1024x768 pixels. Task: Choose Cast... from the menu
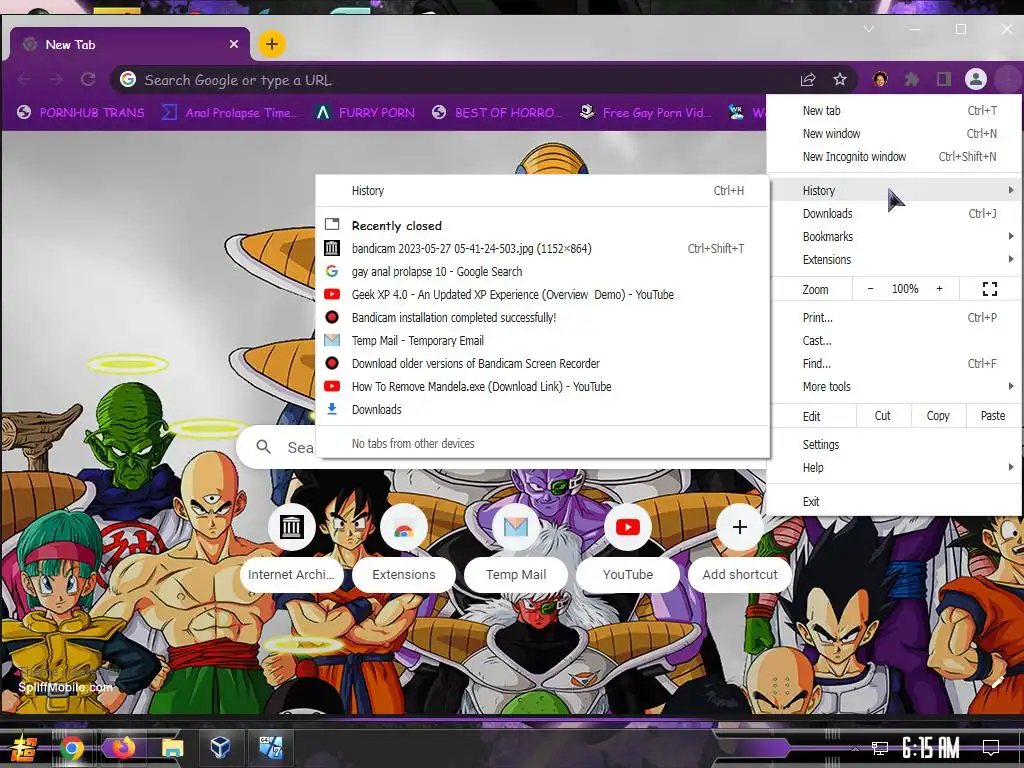pos(893,340)
